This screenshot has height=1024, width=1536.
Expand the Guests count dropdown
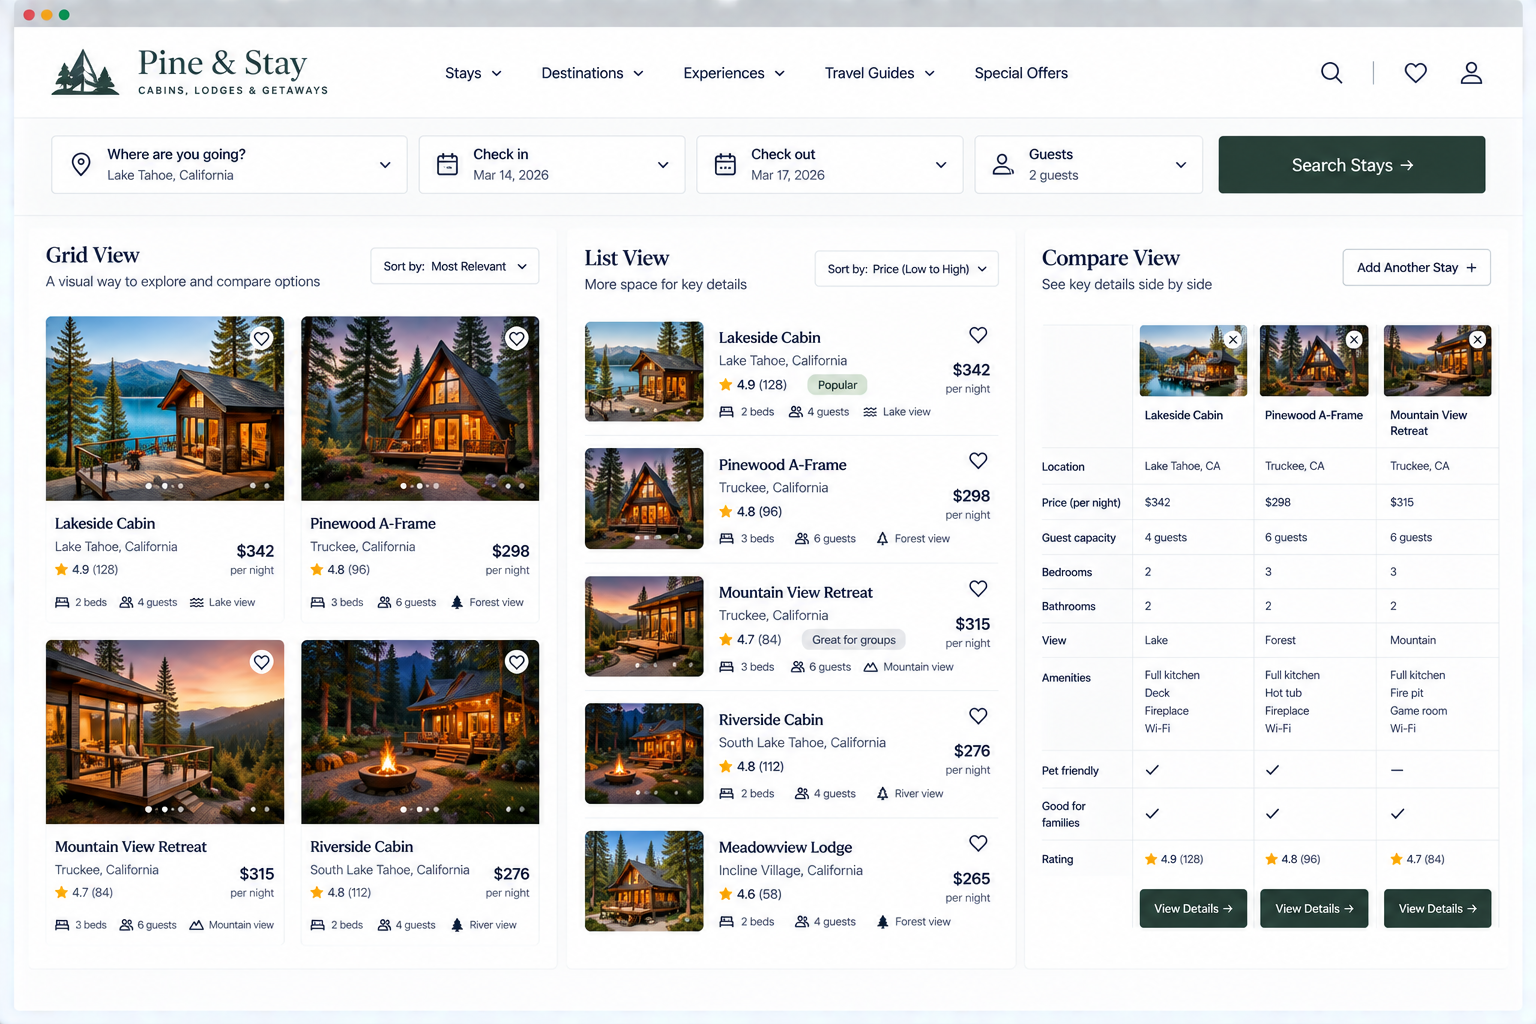coord(1181,165)
